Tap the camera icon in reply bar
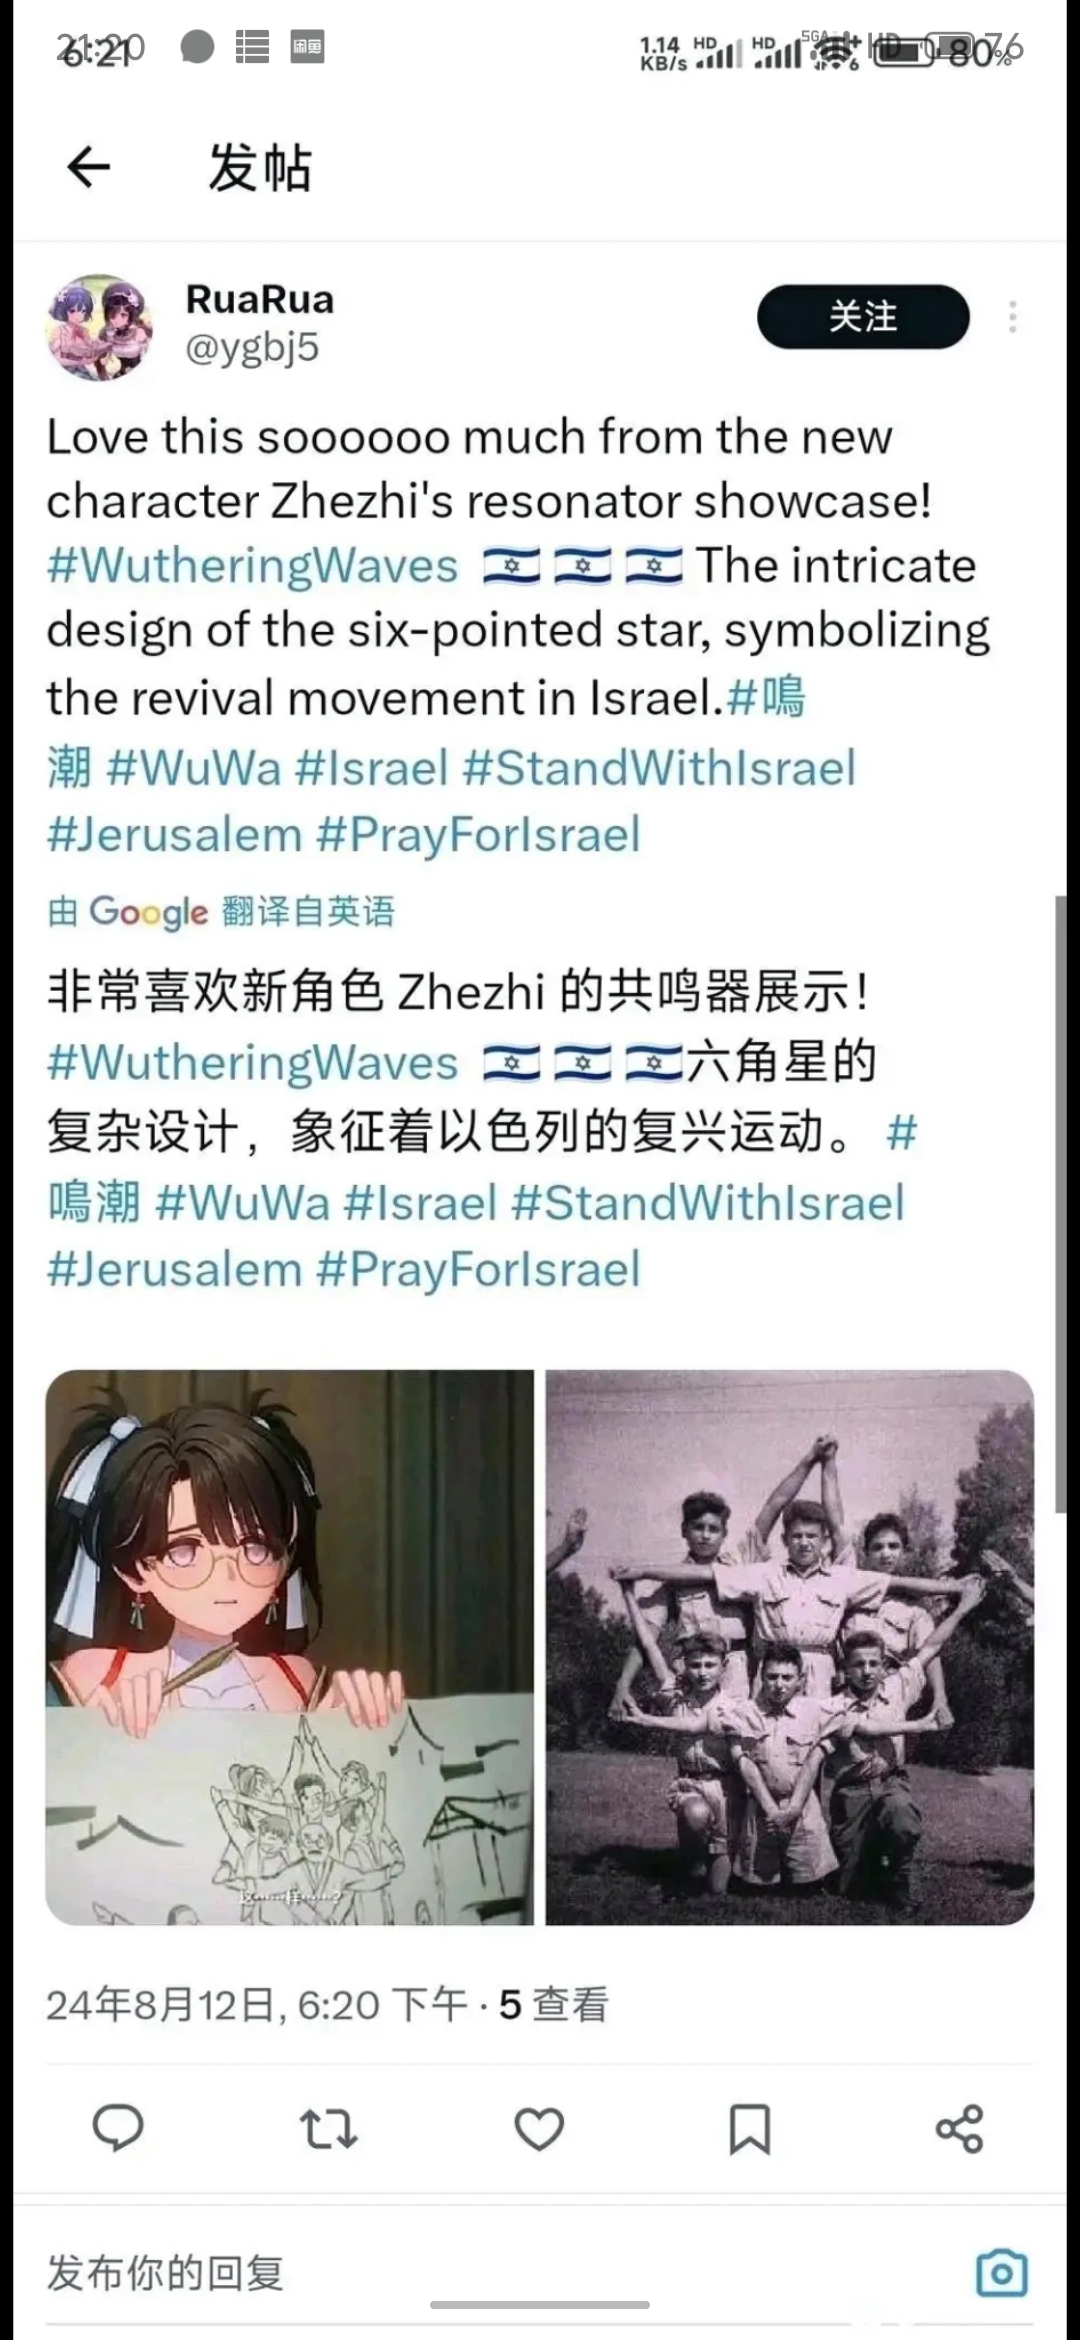 1001,2273
